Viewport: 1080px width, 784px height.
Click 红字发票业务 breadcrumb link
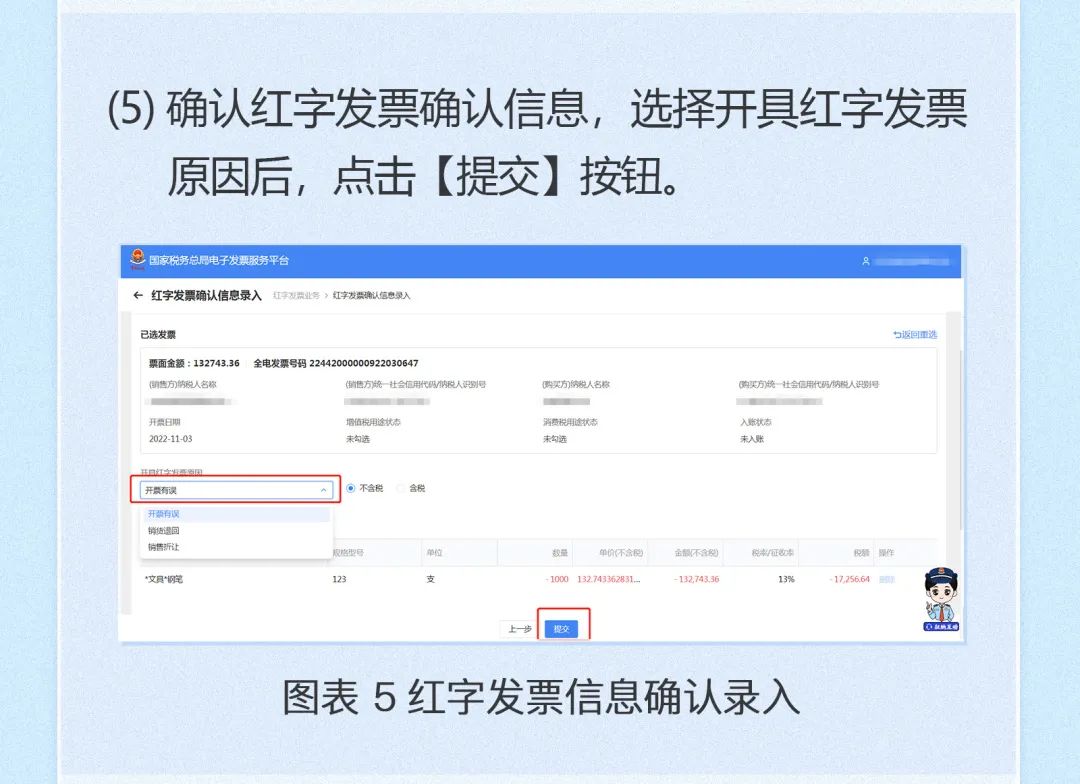[296, 296]
